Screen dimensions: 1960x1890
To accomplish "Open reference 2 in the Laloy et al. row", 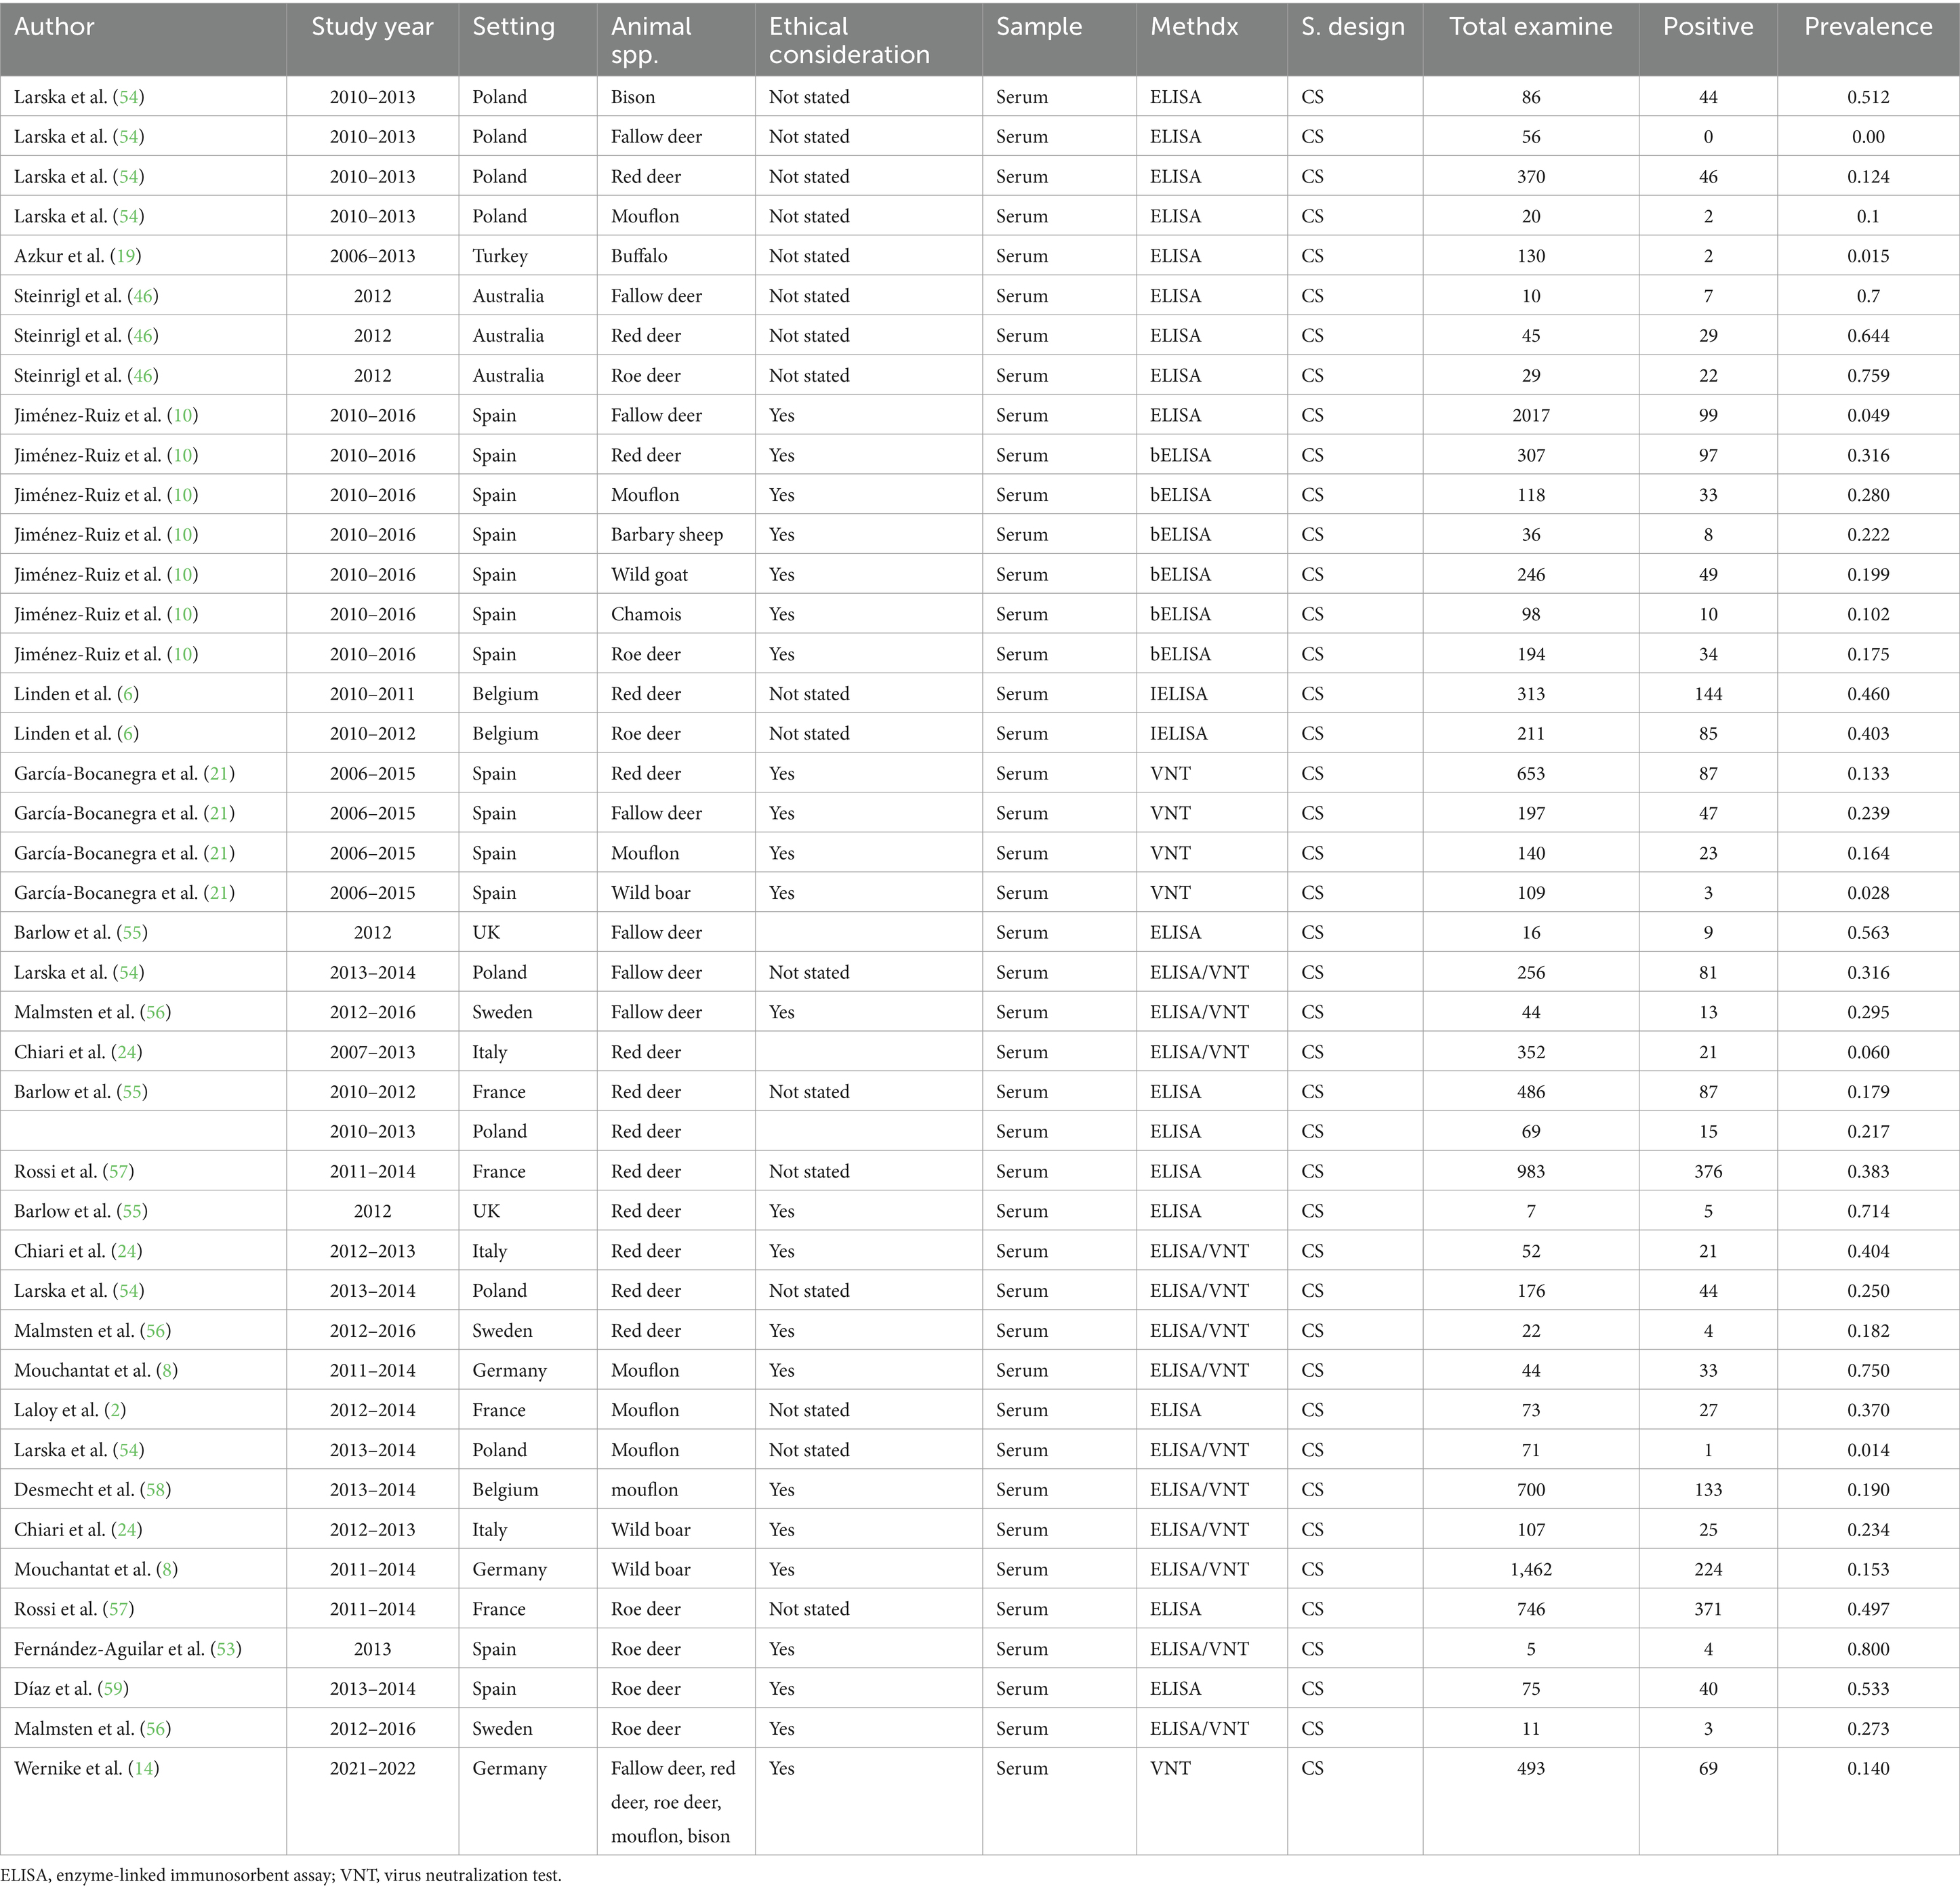I will point(115,1410).
